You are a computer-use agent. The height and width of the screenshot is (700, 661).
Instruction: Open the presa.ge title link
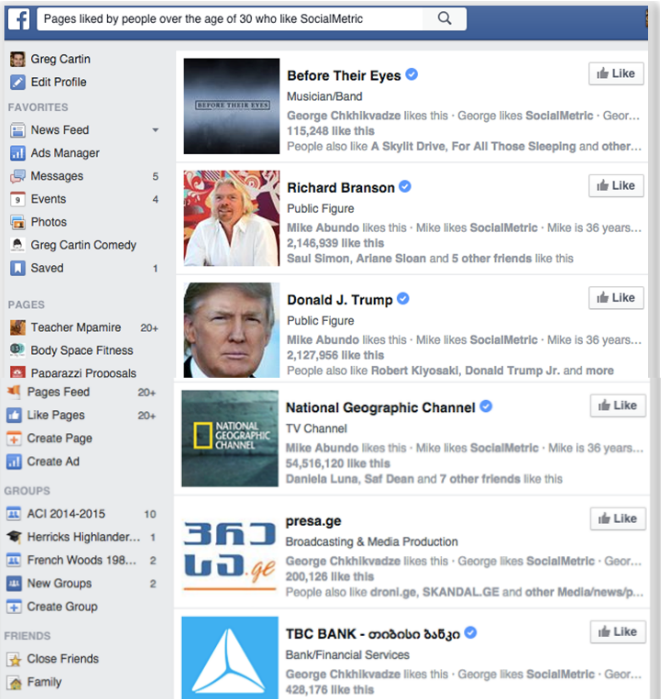(313, 521)
